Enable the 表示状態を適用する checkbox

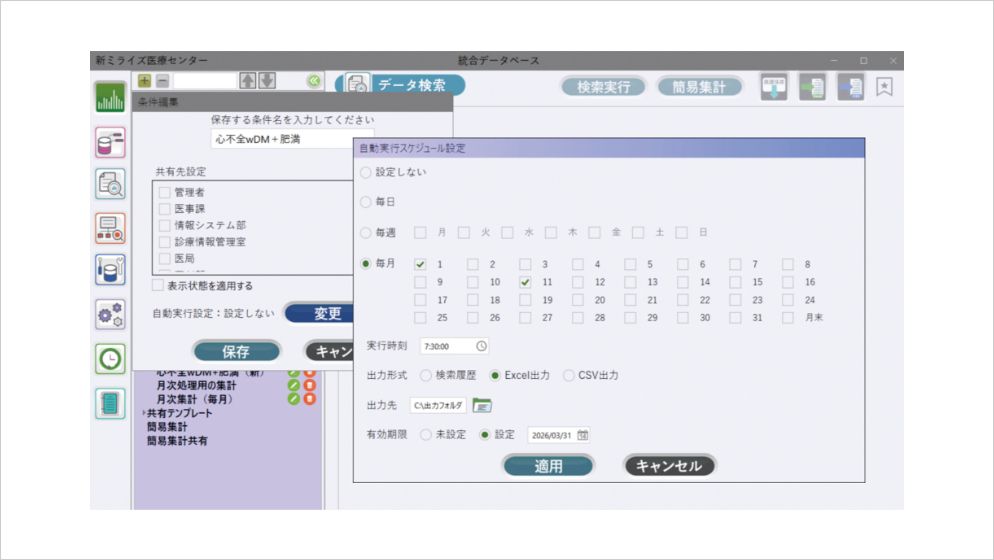click(x=158, y=286)
